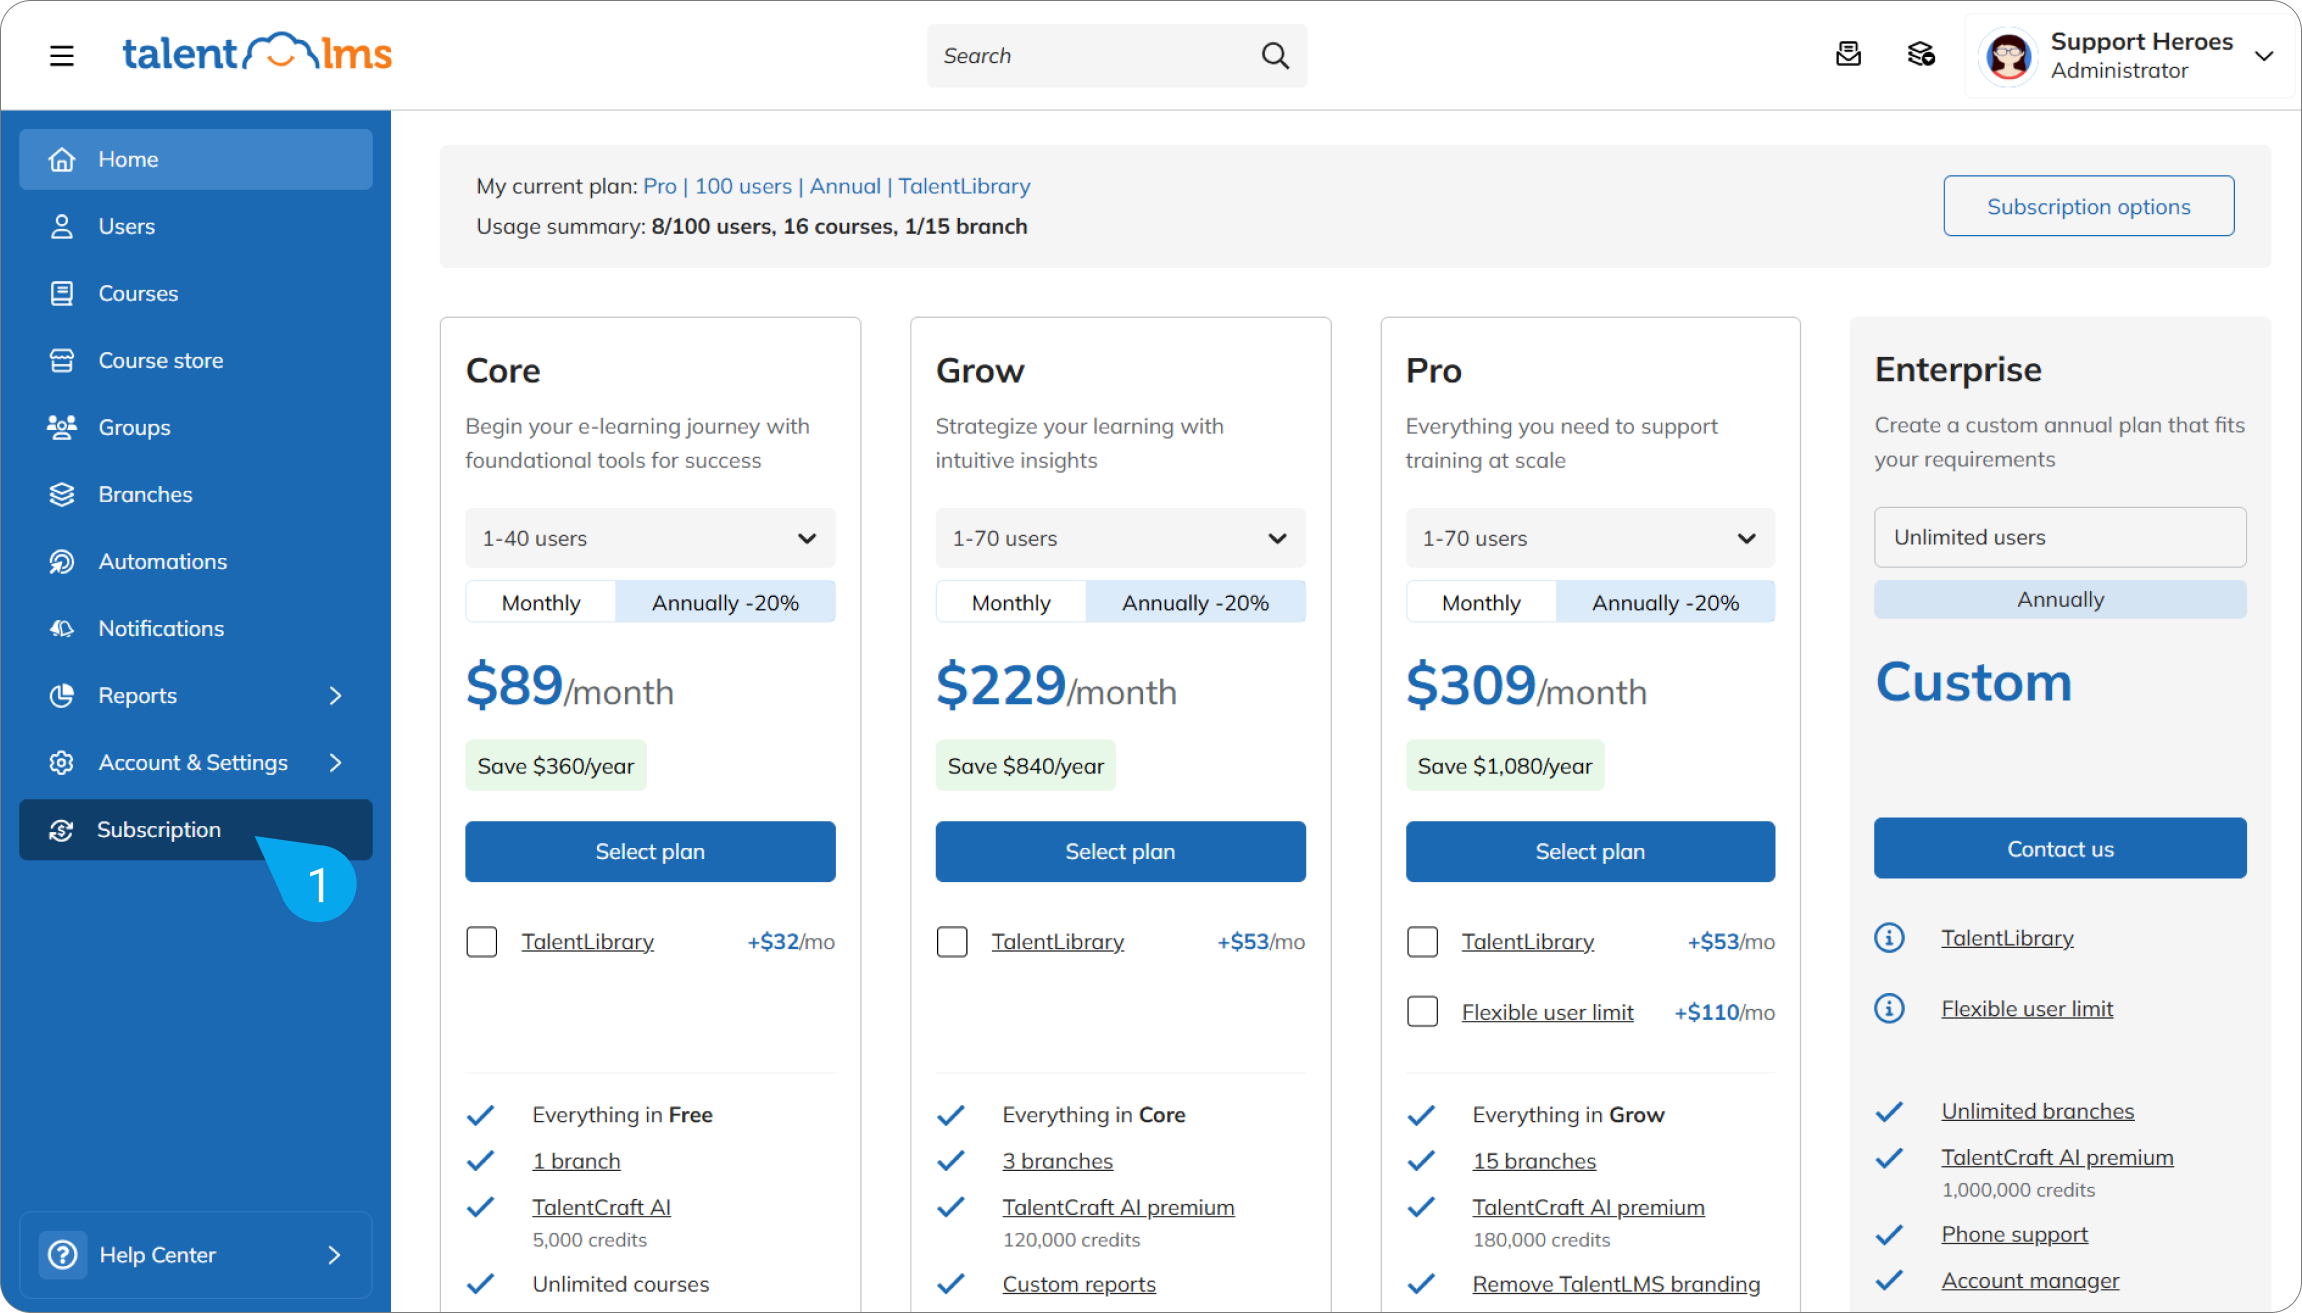Open the 15 branches link in Pro
2302x1313 pixels.
pos(1534,1161)
